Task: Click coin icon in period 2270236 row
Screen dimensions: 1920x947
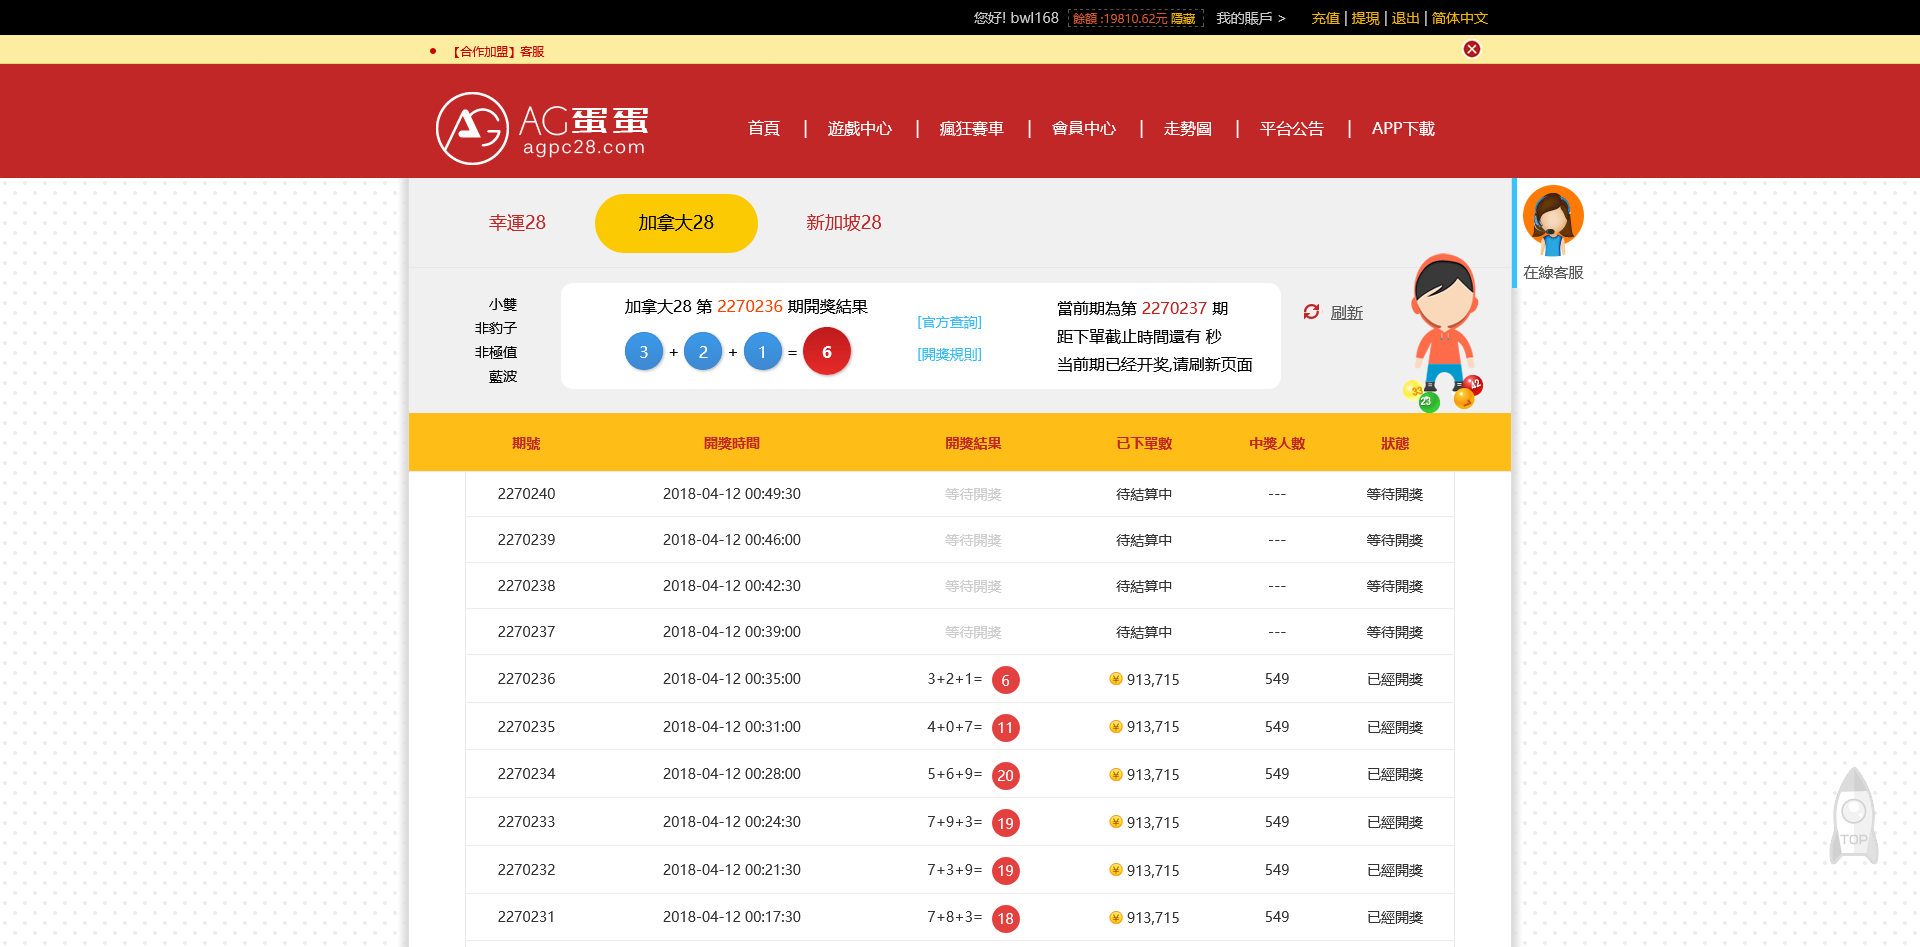Action: [x=1115, y=679]
